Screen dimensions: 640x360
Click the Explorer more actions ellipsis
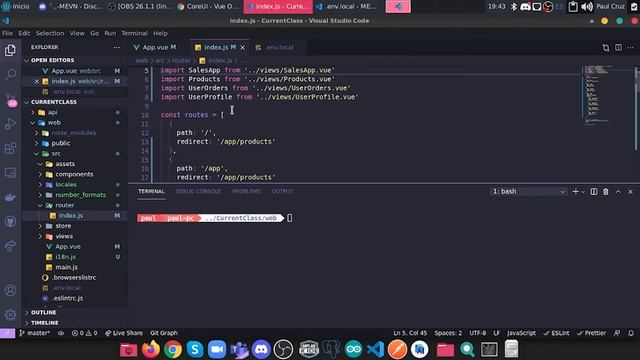(117, 47)
